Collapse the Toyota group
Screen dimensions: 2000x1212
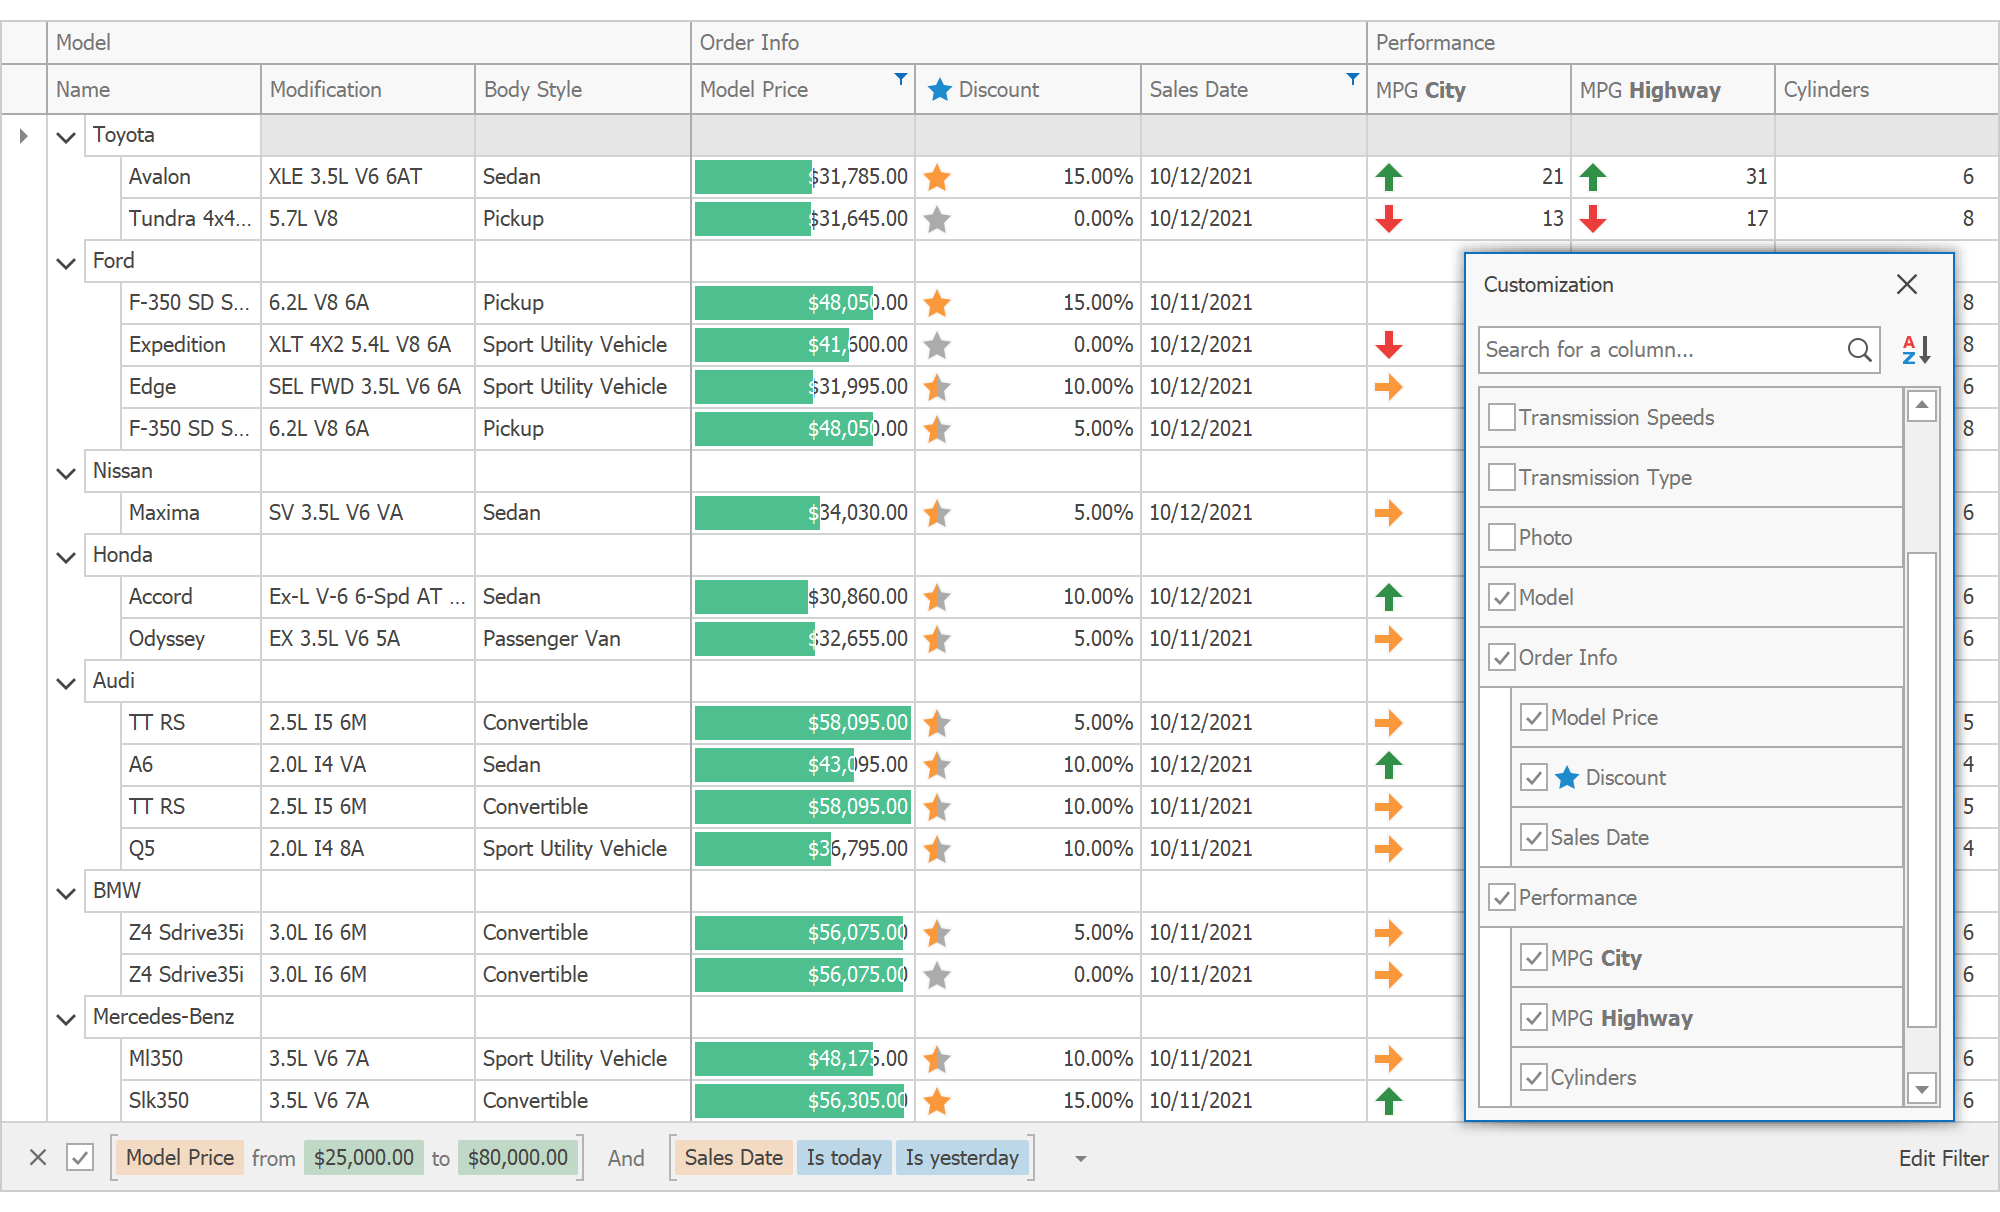coord(66,135)
